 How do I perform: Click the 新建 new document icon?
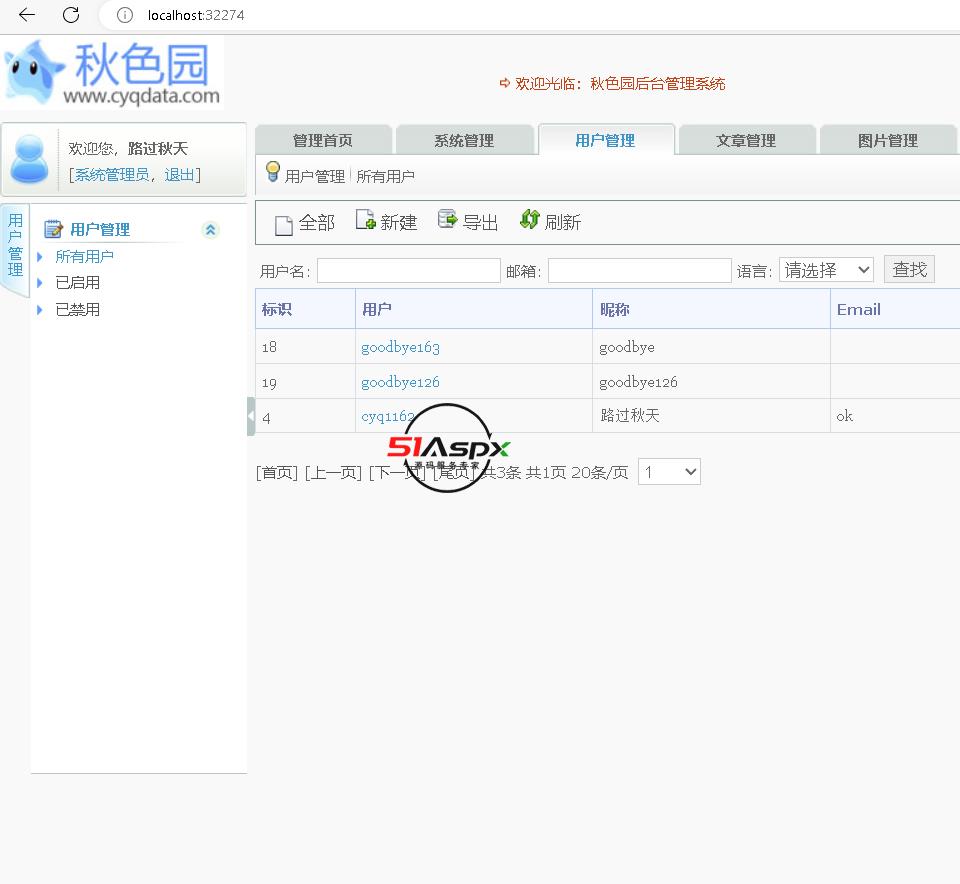click(366, 219)
